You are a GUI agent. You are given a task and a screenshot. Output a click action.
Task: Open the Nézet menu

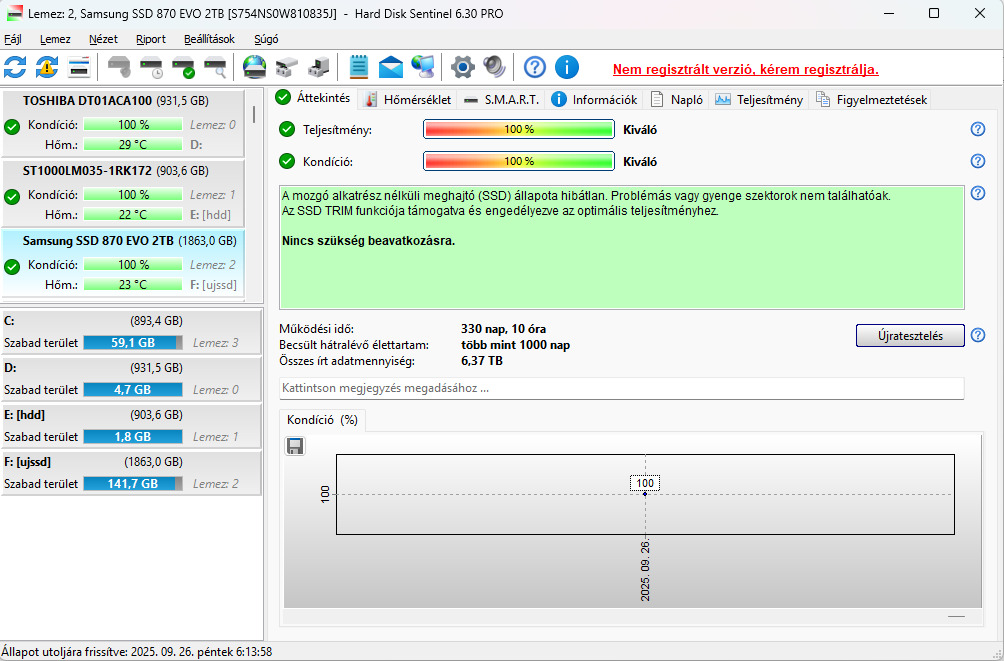103,39
